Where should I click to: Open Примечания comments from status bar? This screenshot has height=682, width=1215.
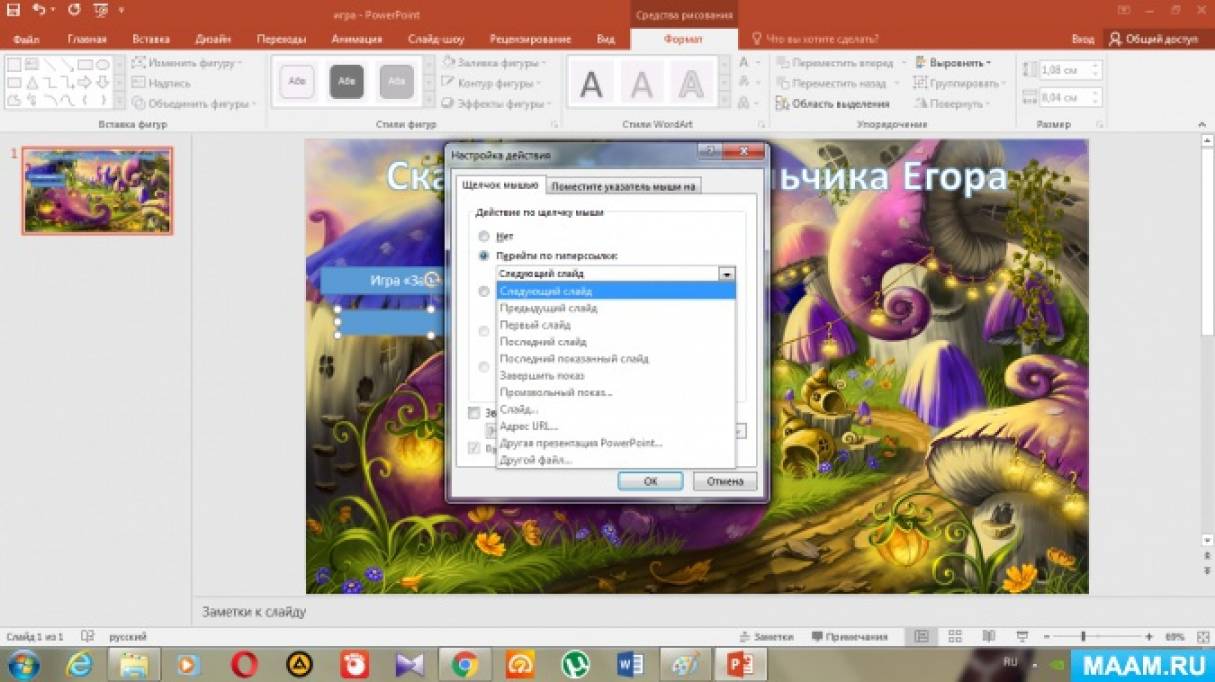(850, 637)
